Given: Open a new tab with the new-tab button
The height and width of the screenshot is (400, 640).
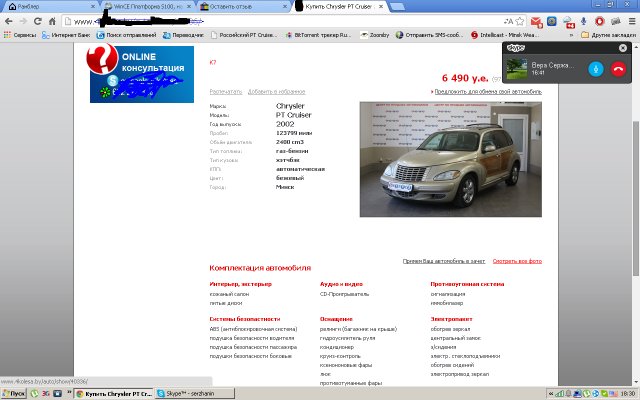Looking at the screenshot, I should (397, 7).
